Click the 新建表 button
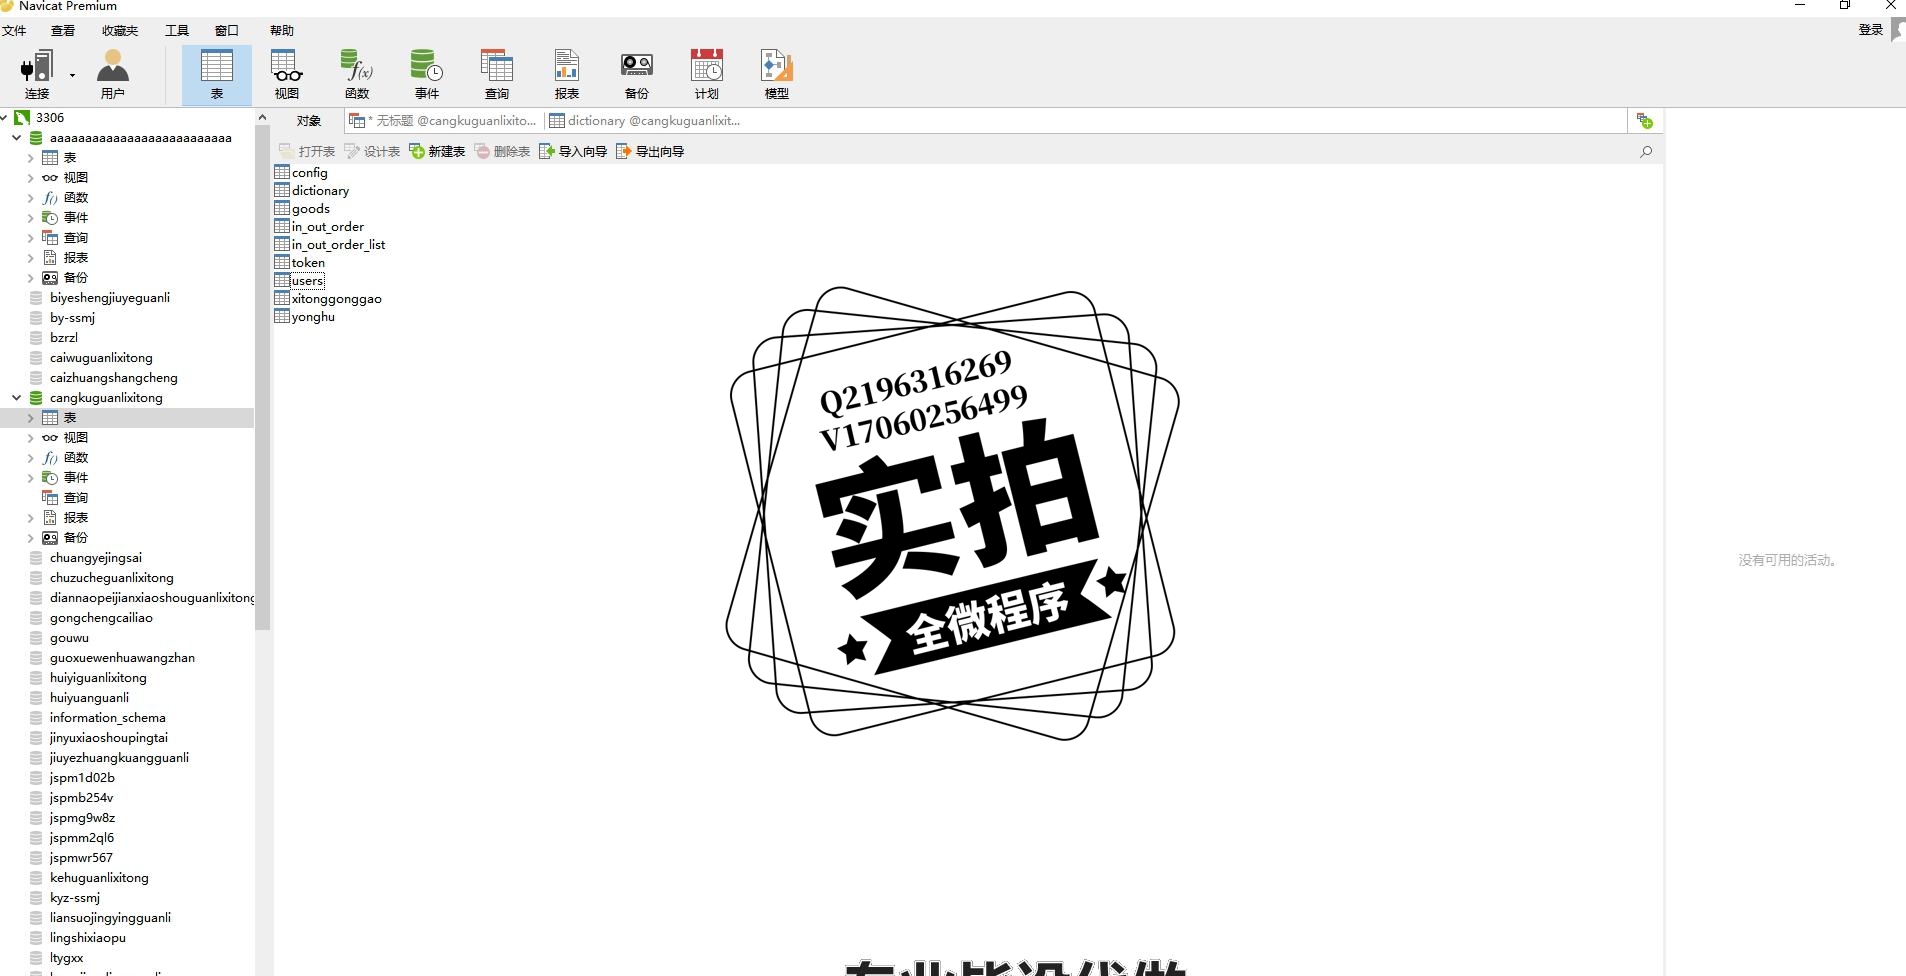 (x=437, y=151)
